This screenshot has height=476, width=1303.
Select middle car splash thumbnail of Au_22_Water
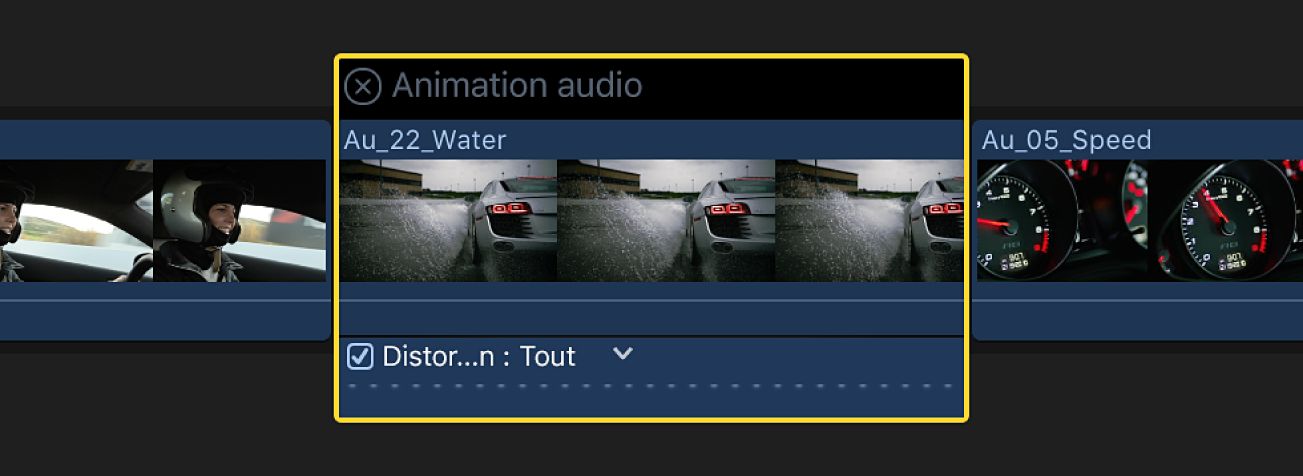(666, 221)
